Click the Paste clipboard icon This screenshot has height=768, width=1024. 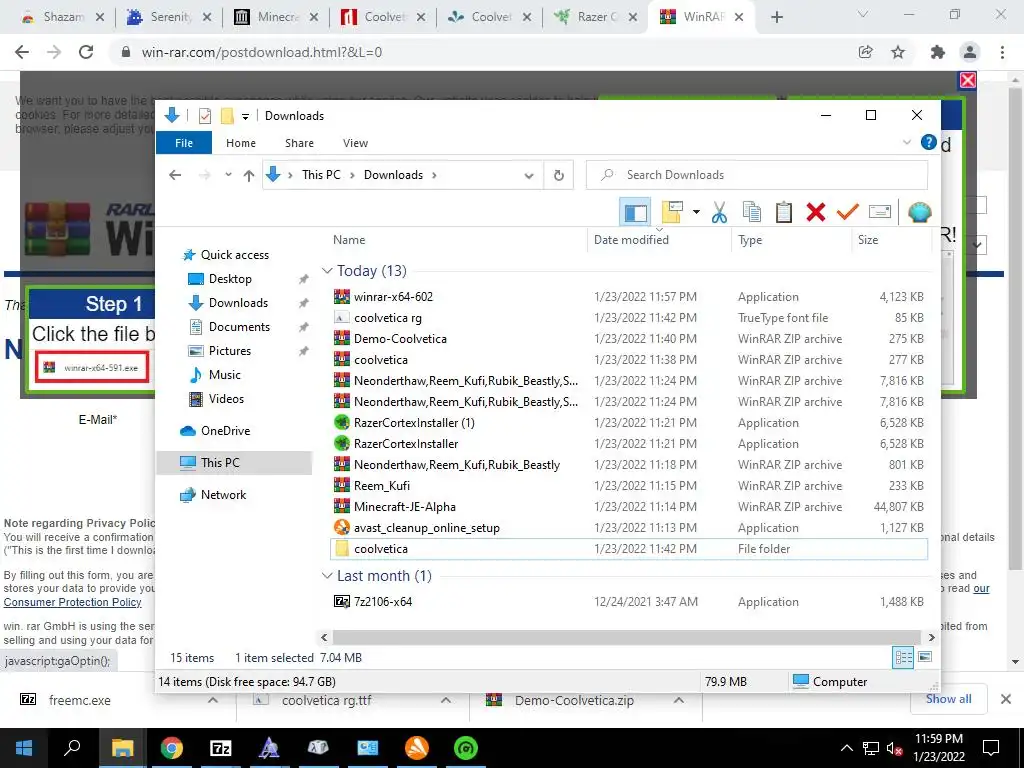tap(784, 212)
